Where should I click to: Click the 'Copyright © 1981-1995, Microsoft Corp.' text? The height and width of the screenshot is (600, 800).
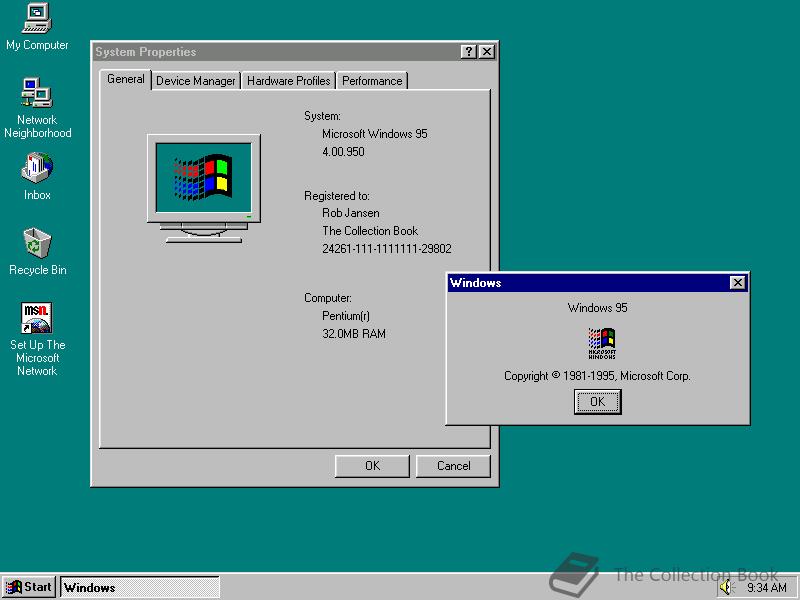(597, 376)
